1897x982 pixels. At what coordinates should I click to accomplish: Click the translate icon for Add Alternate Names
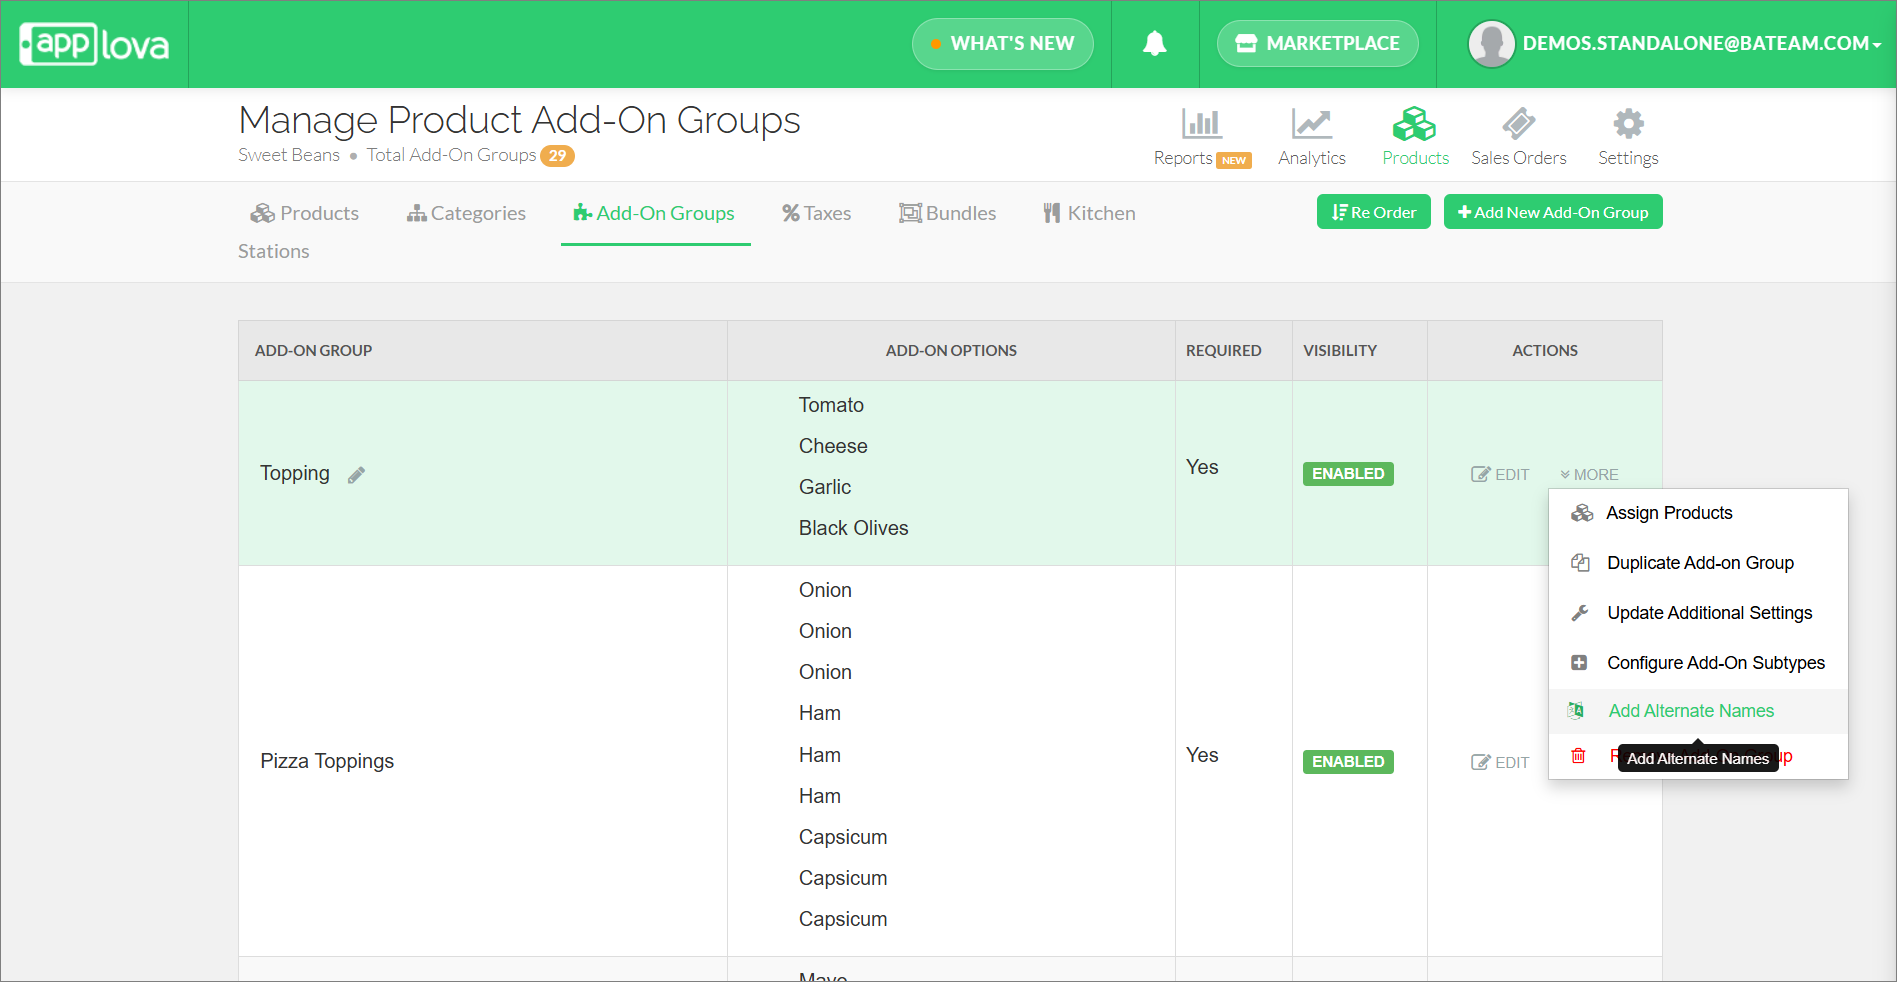(1576, 711)
